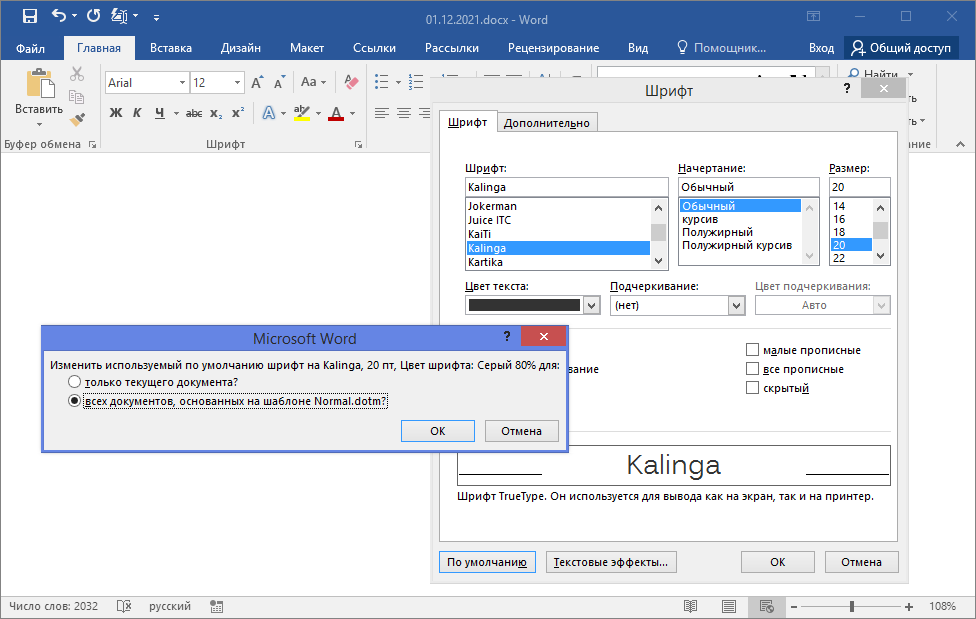Image resolution: width=976 pixels, height=619 pixels.
Task: Open the underline style arrow next to Ч
Action: pyautogui.click(x=176, y=113)
